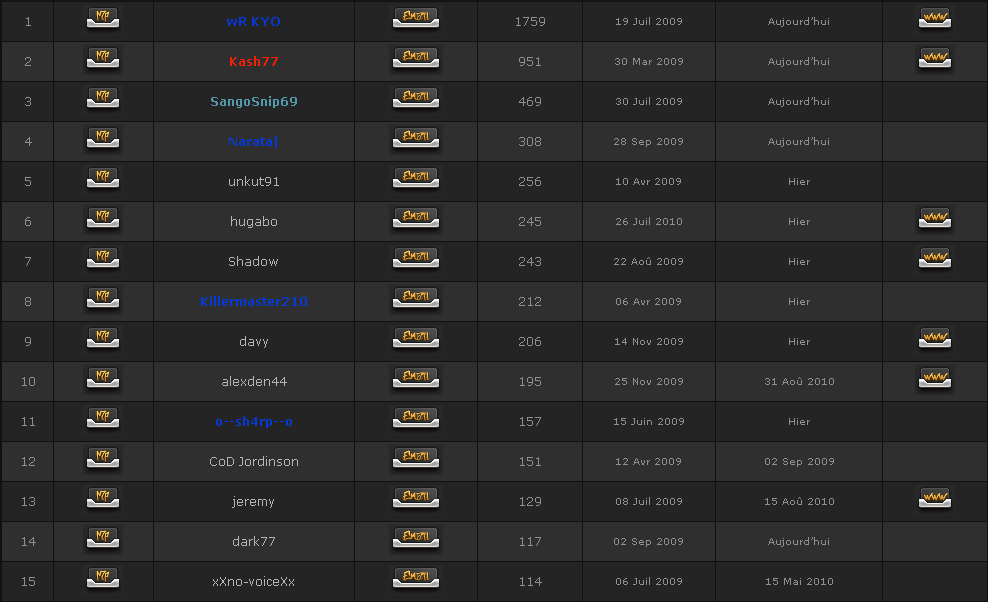The width and height of the screenshot is (988, 602).
Task: Open the WWW website icon for wR KYO
Action: coord(934,19)
